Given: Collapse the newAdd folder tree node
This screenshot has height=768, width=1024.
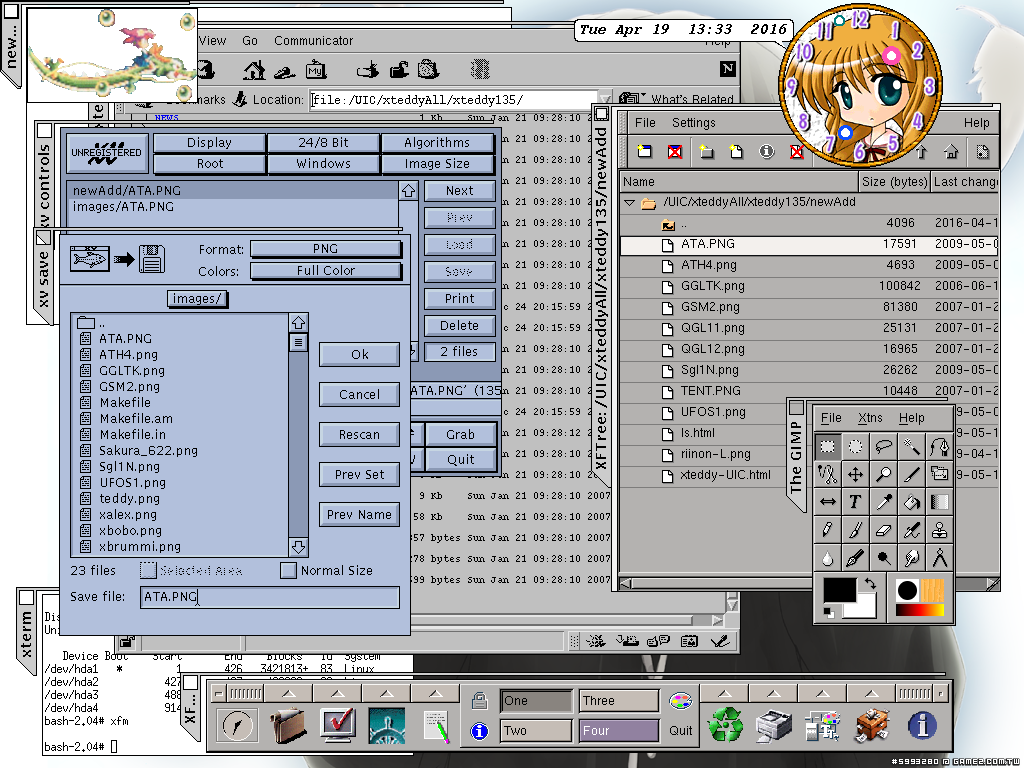Looking at the screenshot, I should pos(629,203).
